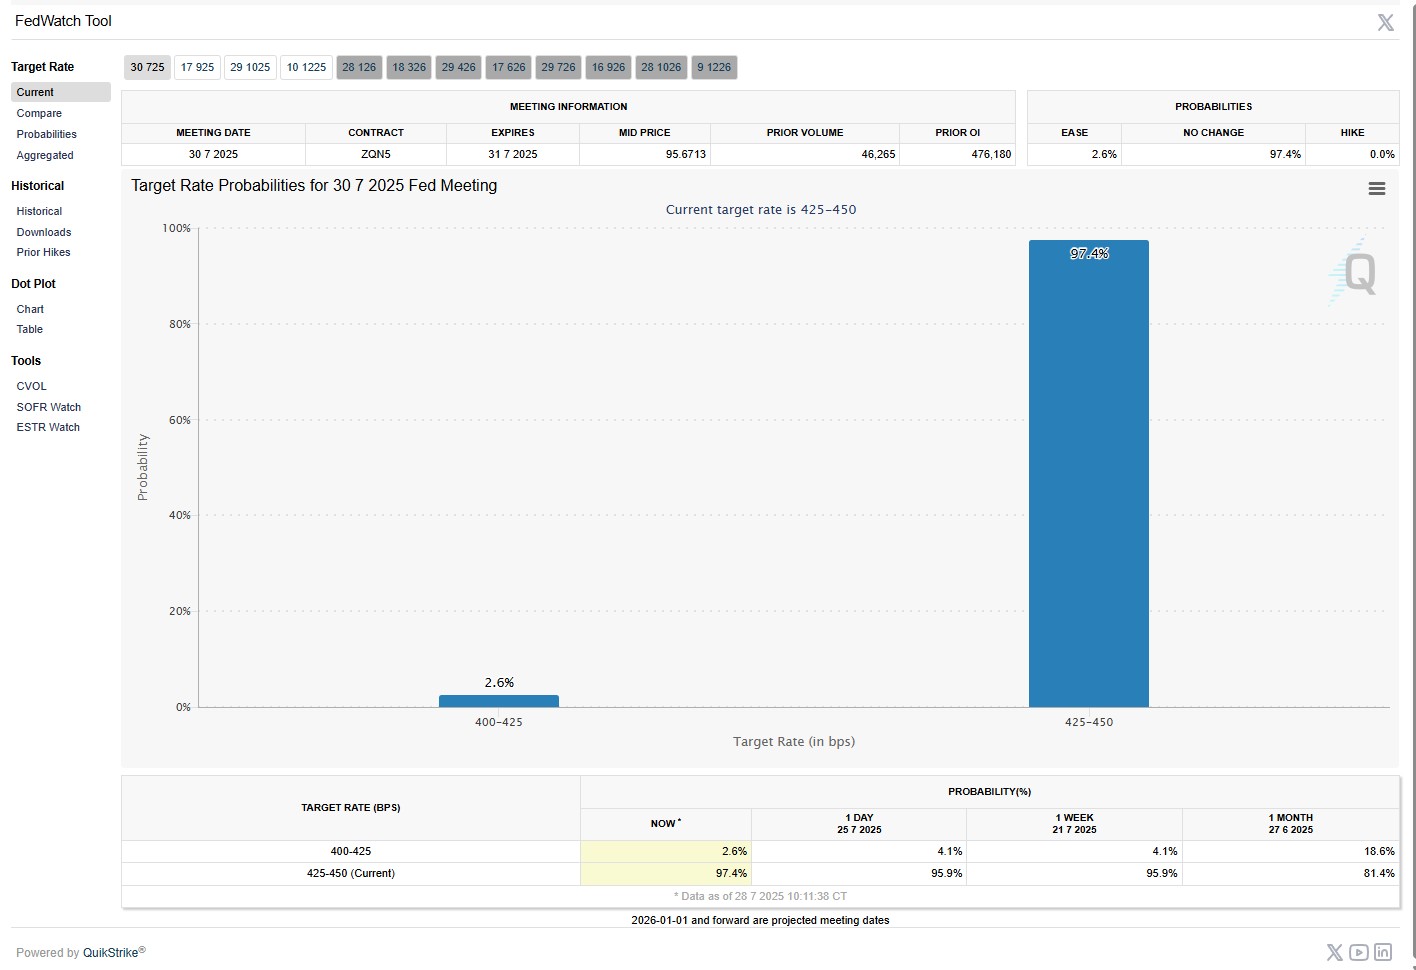Follow the QuikStrike link in footer
This screenshot has width=1416, height=970.
tap(111, 953)
